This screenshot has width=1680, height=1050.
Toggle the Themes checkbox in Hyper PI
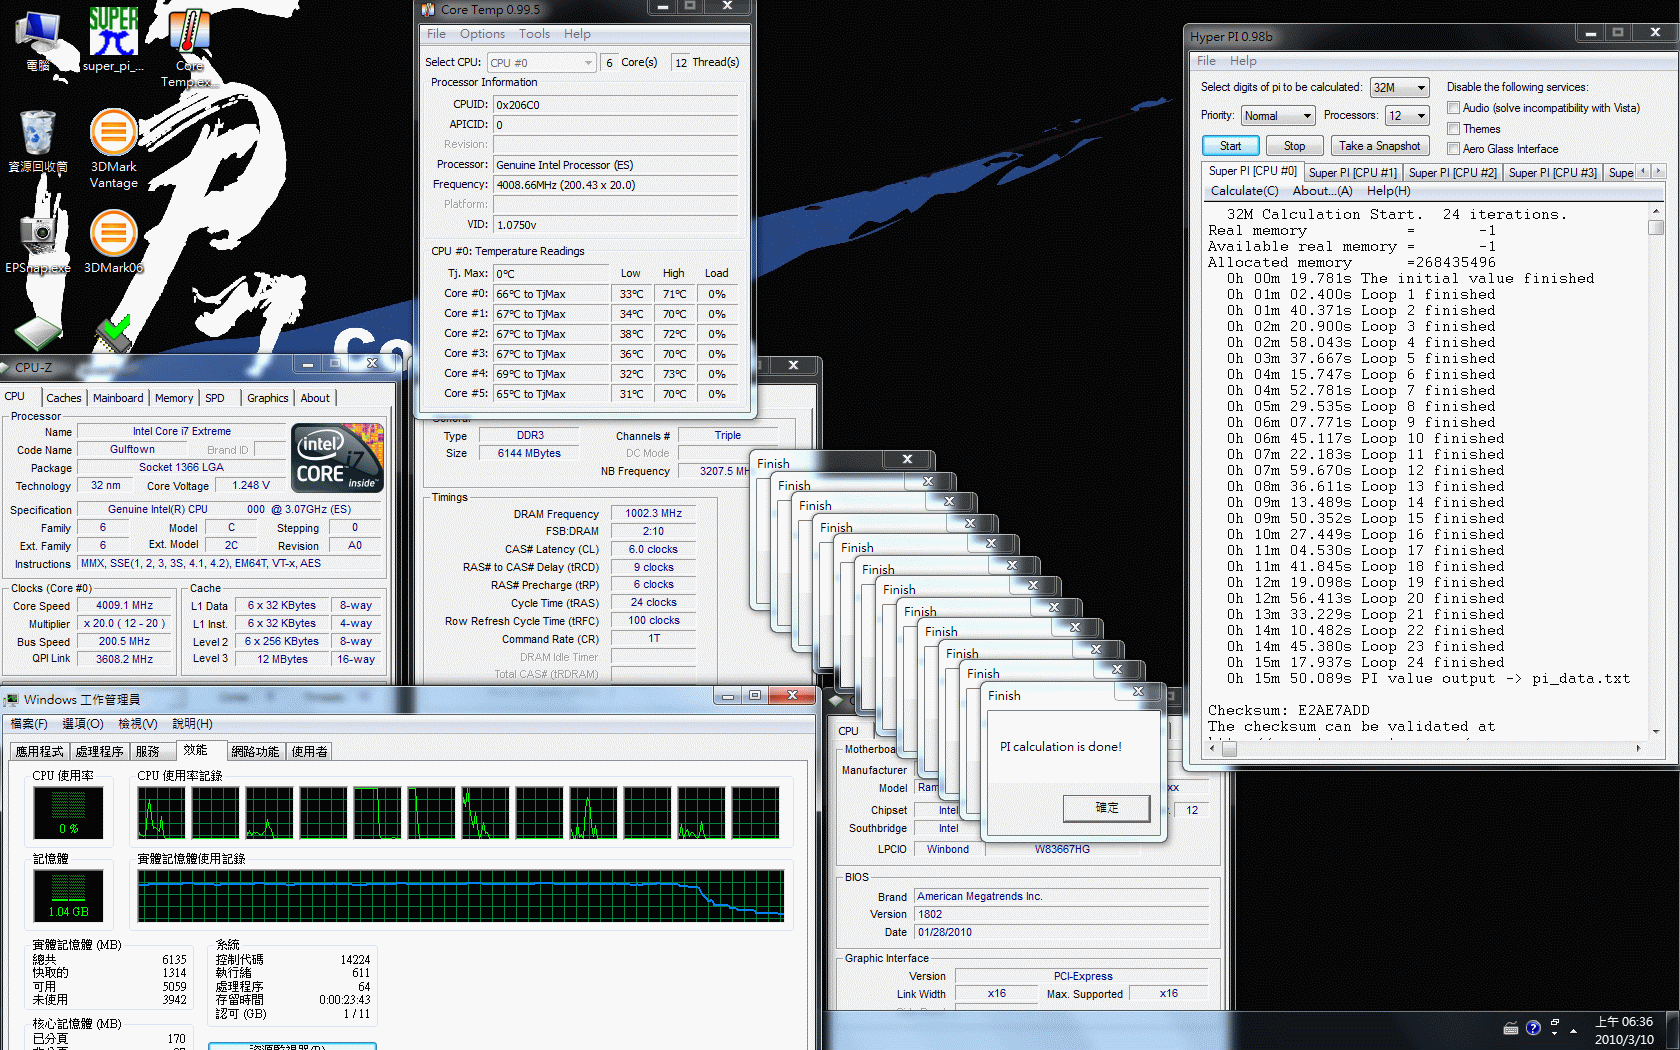coord(1454,129)
